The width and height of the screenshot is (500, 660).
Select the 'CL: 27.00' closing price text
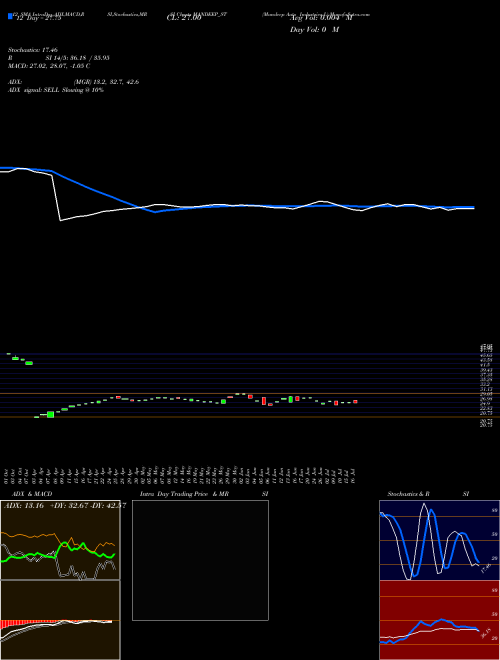pyautogui.click(x=184, y=18)
